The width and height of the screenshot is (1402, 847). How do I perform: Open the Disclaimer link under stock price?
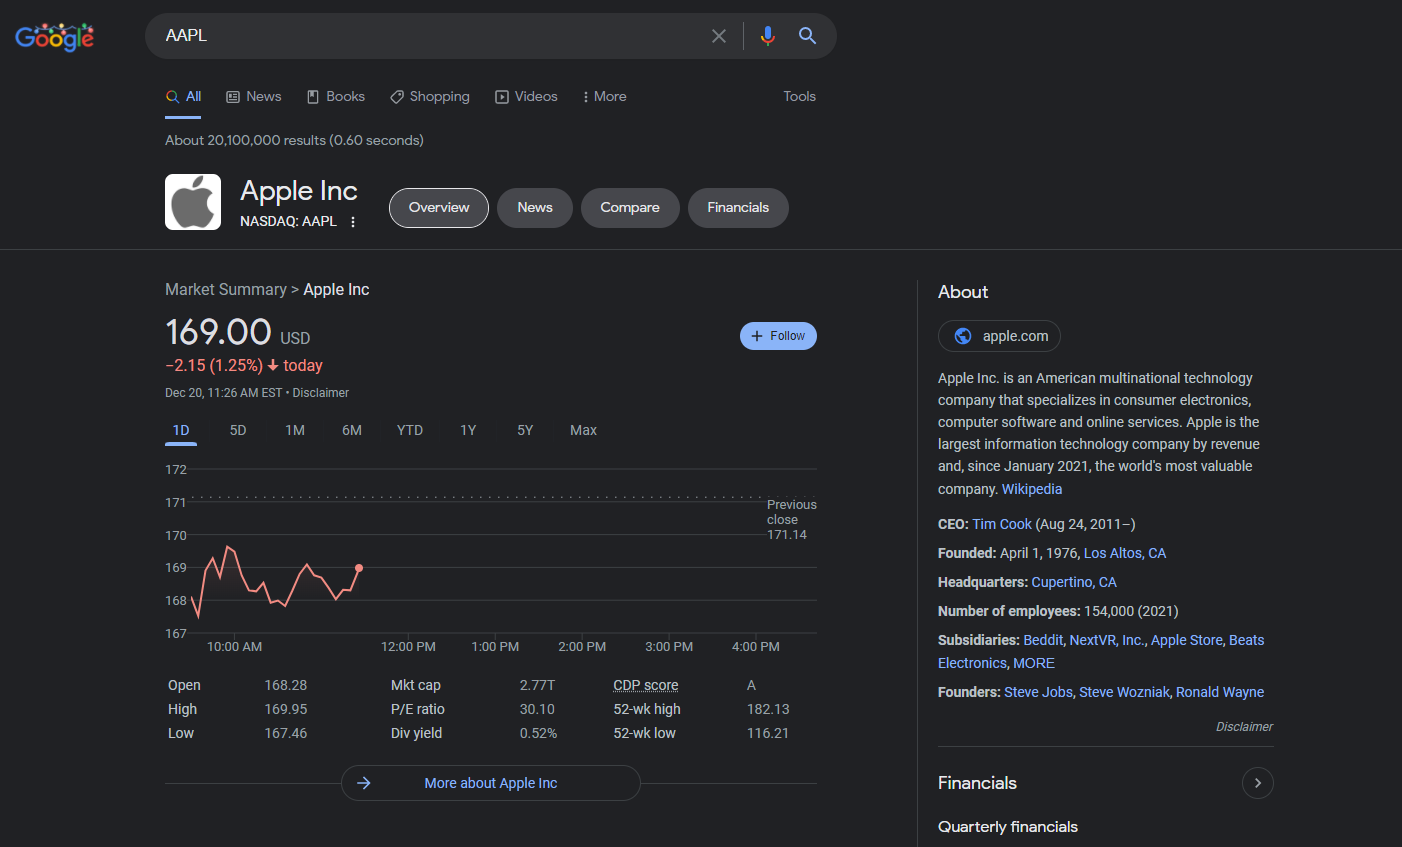click(x=321, y=393)
